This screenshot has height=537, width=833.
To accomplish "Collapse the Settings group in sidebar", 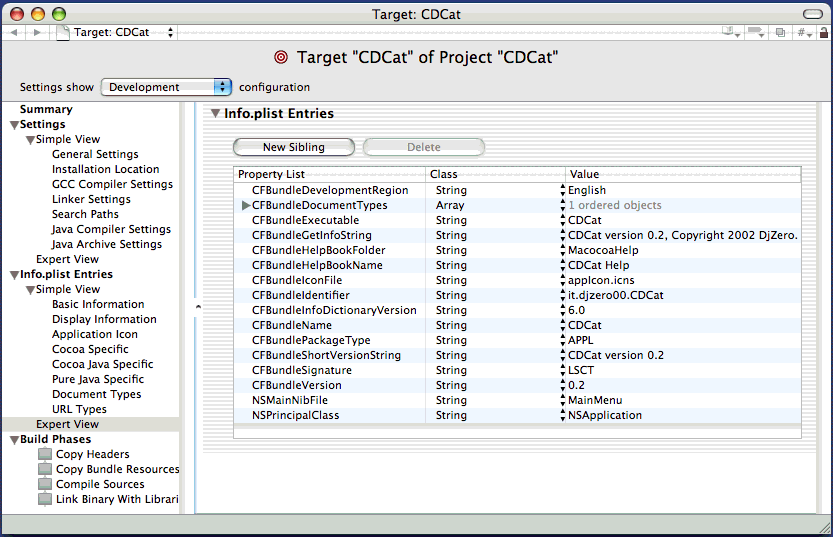I will coord(13,125).
